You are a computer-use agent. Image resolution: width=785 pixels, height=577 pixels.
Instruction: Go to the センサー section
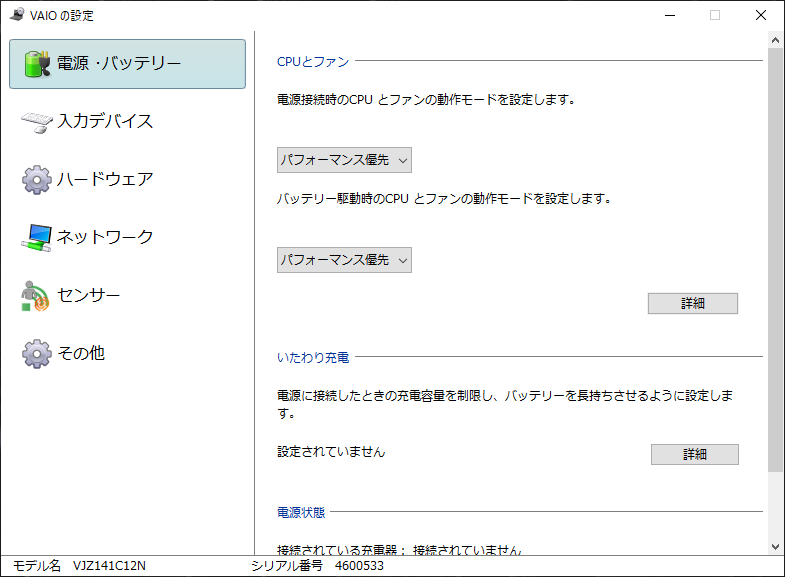tap(127, 295)
